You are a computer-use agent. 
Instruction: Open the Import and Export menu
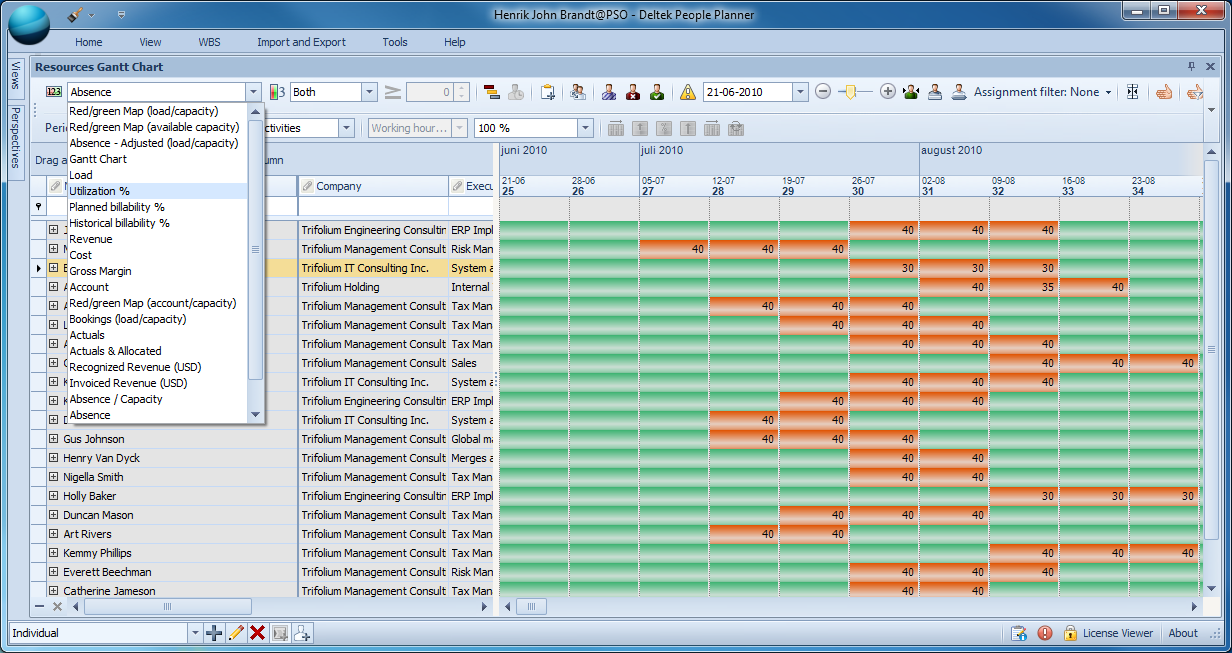pyautogui.click(x=301, y=42)
